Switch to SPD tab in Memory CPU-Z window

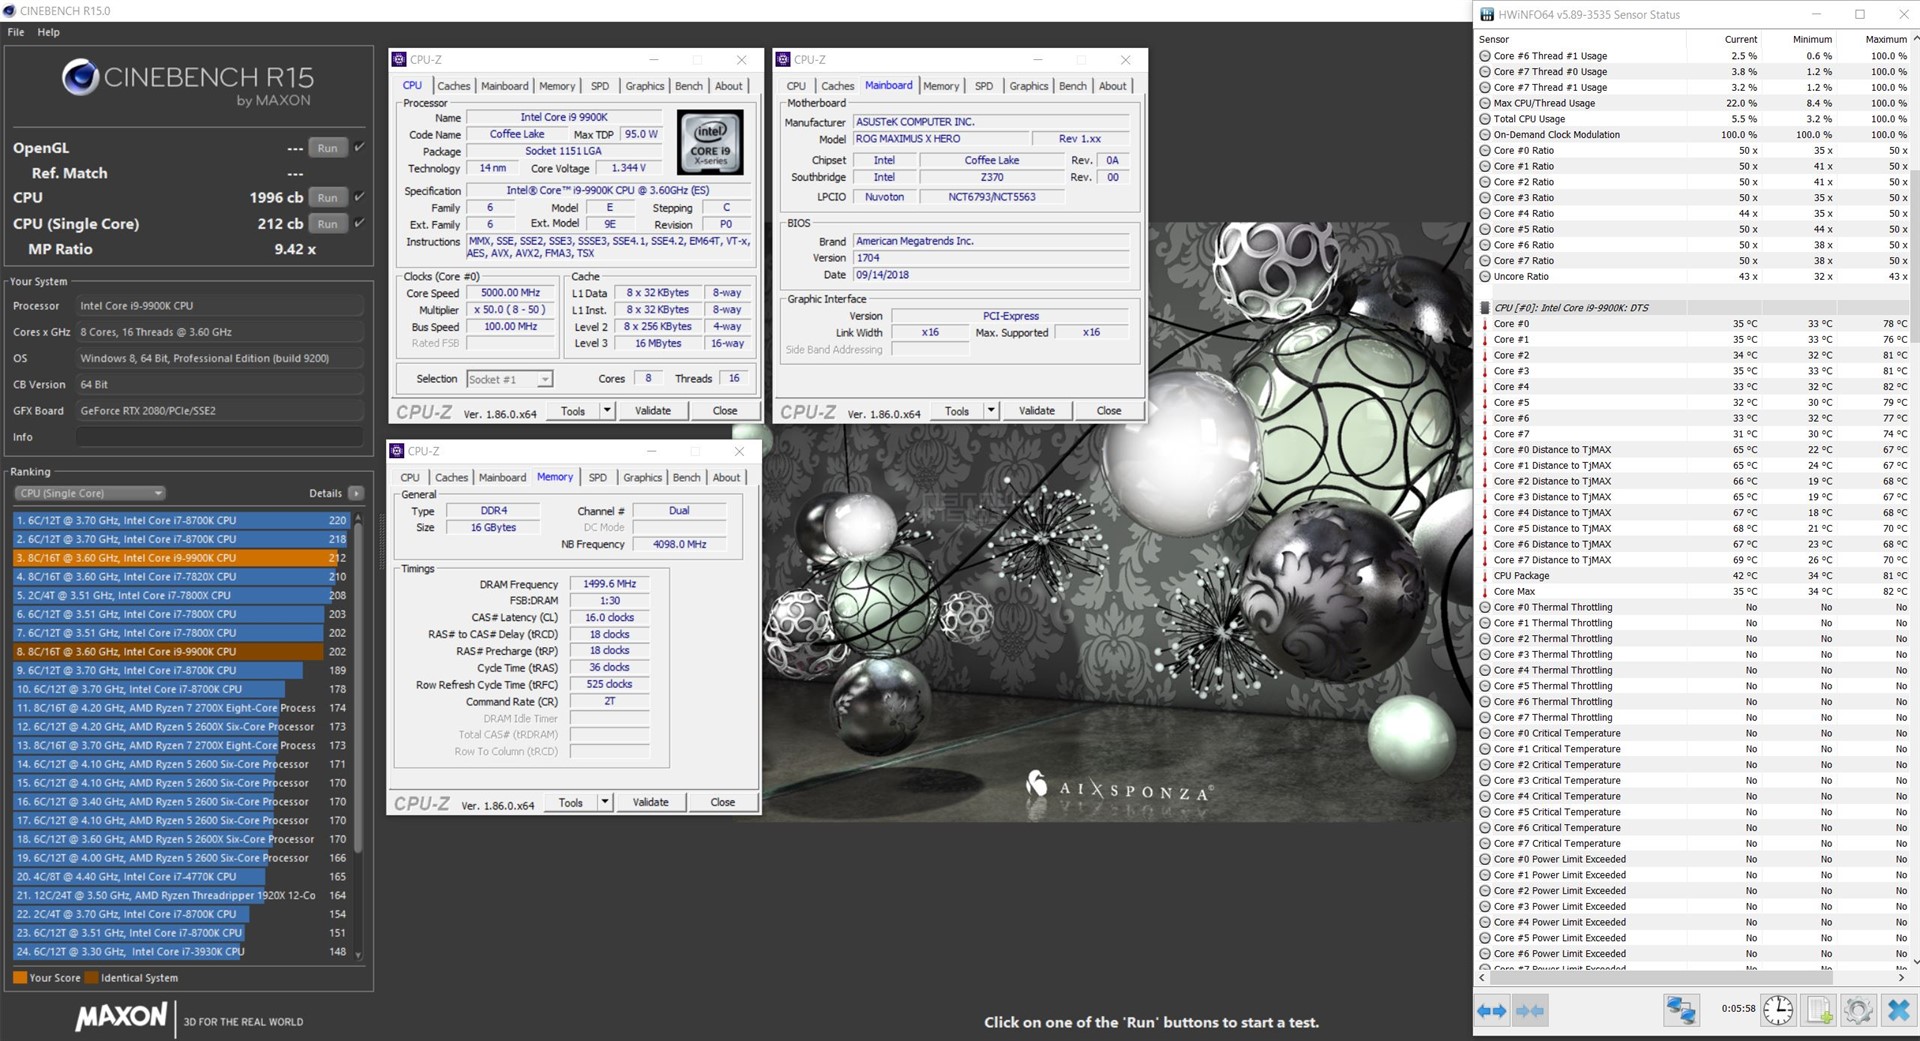(597, 478)
